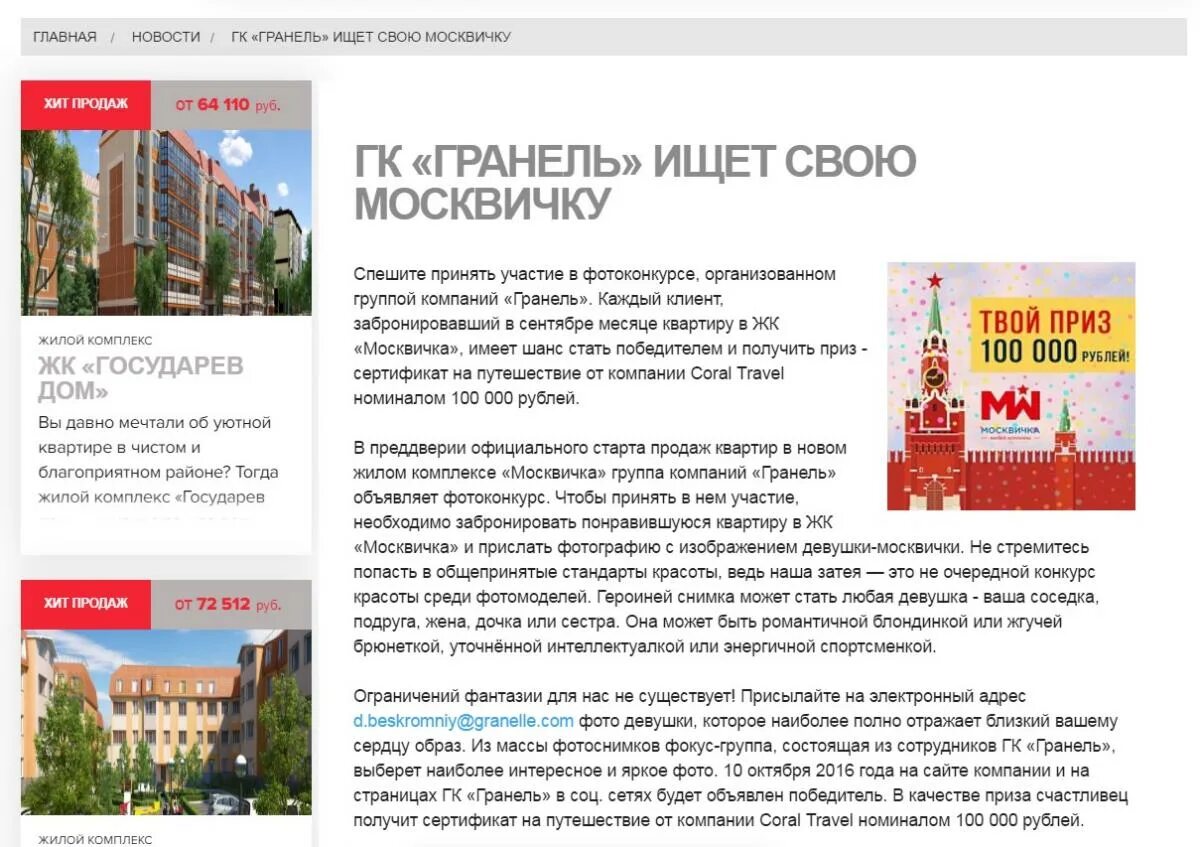Click description starting Вы давно мечтали

click(159, 460)
